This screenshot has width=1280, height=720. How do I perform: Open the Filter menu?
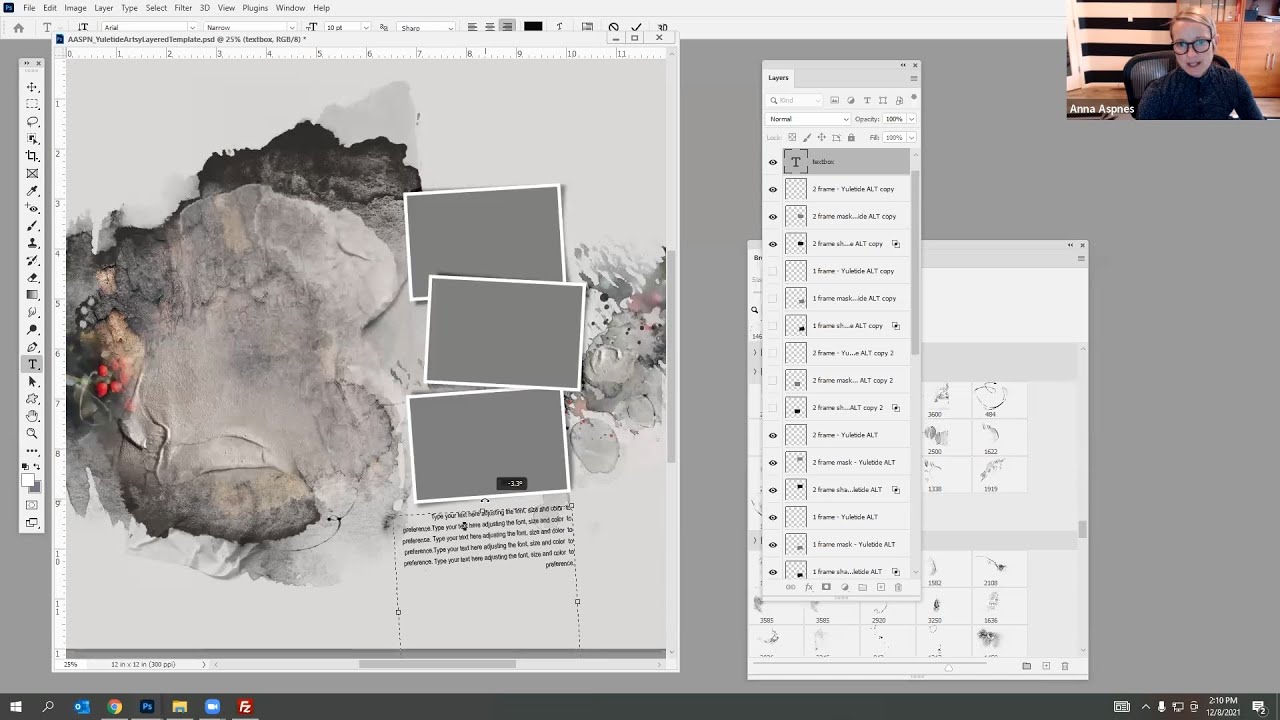tap(183, 8)
